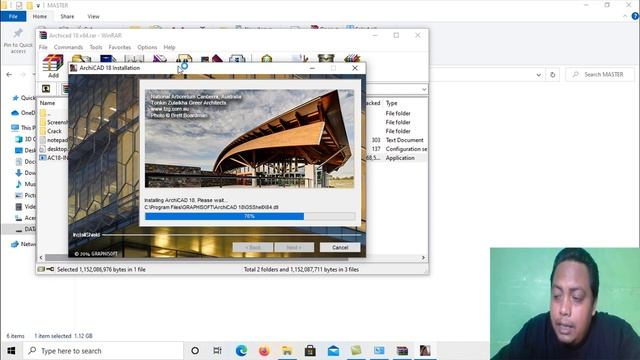Open the Windows Start menu
The height and width of the screenshot is (360, 640).
(11, 351)
